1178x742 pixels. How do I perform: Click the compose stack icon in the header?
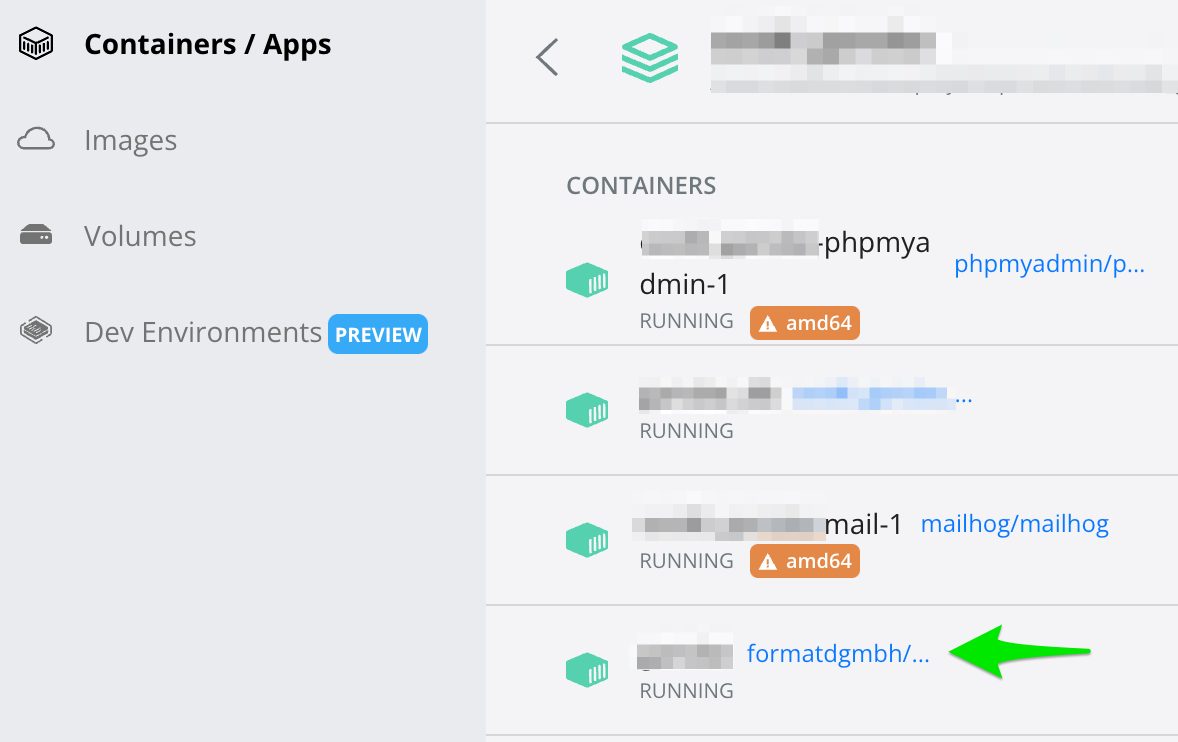point(650,57)
